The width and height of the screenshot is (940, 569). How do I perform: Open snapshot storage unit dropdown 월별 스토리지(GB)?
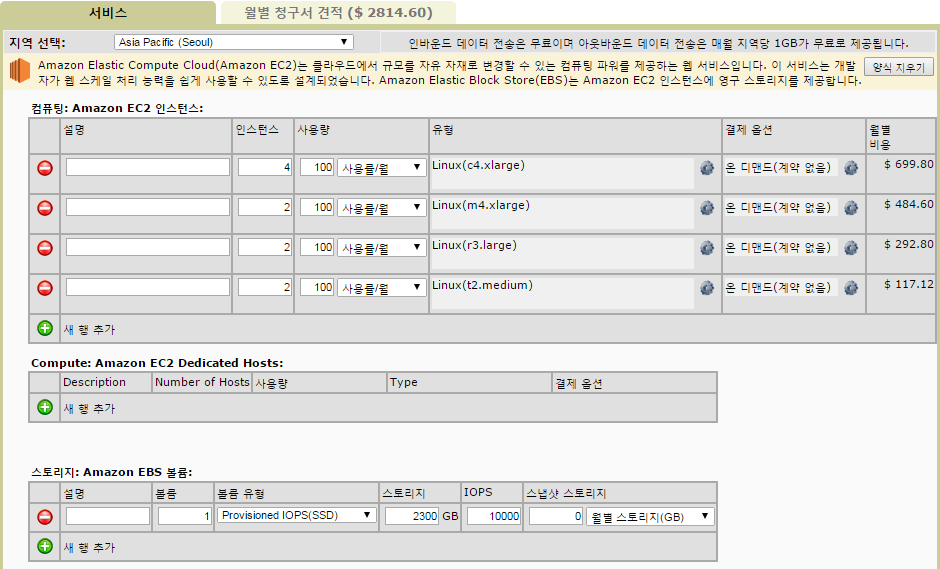(x=650, y=516)
